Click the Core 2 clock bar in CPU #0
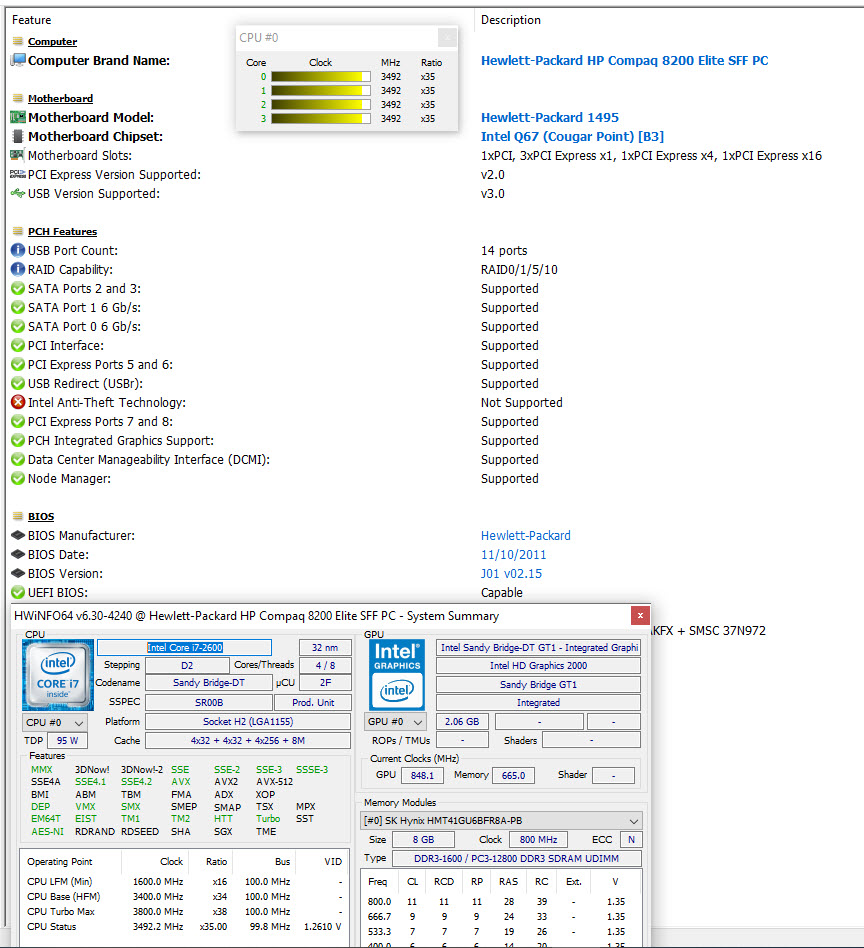Image resolution: width=864 pixels, height=948 pixels. [x=320, y=104]
